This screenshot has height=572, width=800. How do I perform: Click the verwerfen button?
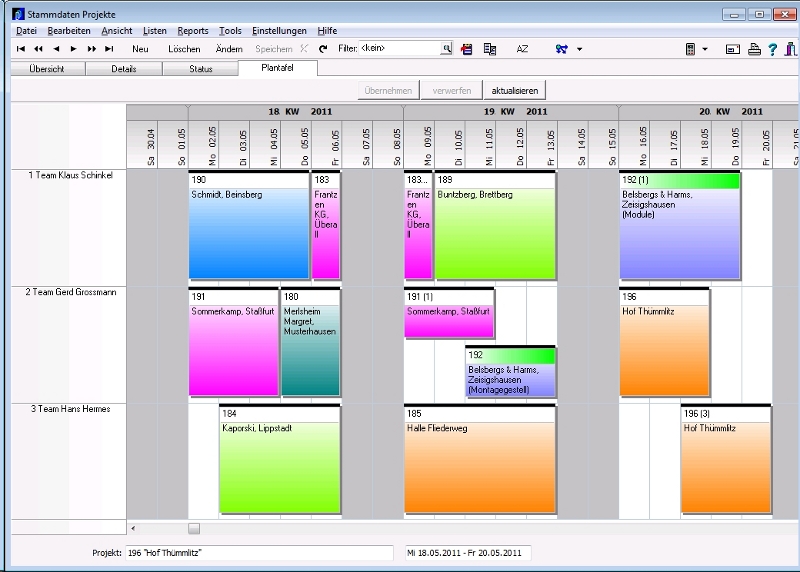(x=452, y=90)
